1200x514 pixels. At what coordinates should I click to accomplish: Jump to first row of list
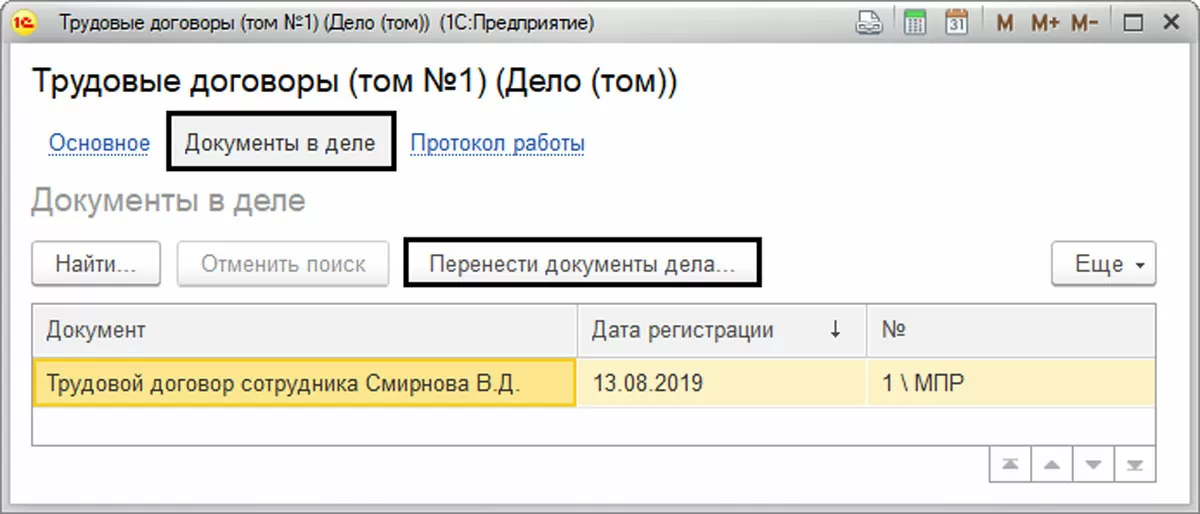coord(1008,465)
